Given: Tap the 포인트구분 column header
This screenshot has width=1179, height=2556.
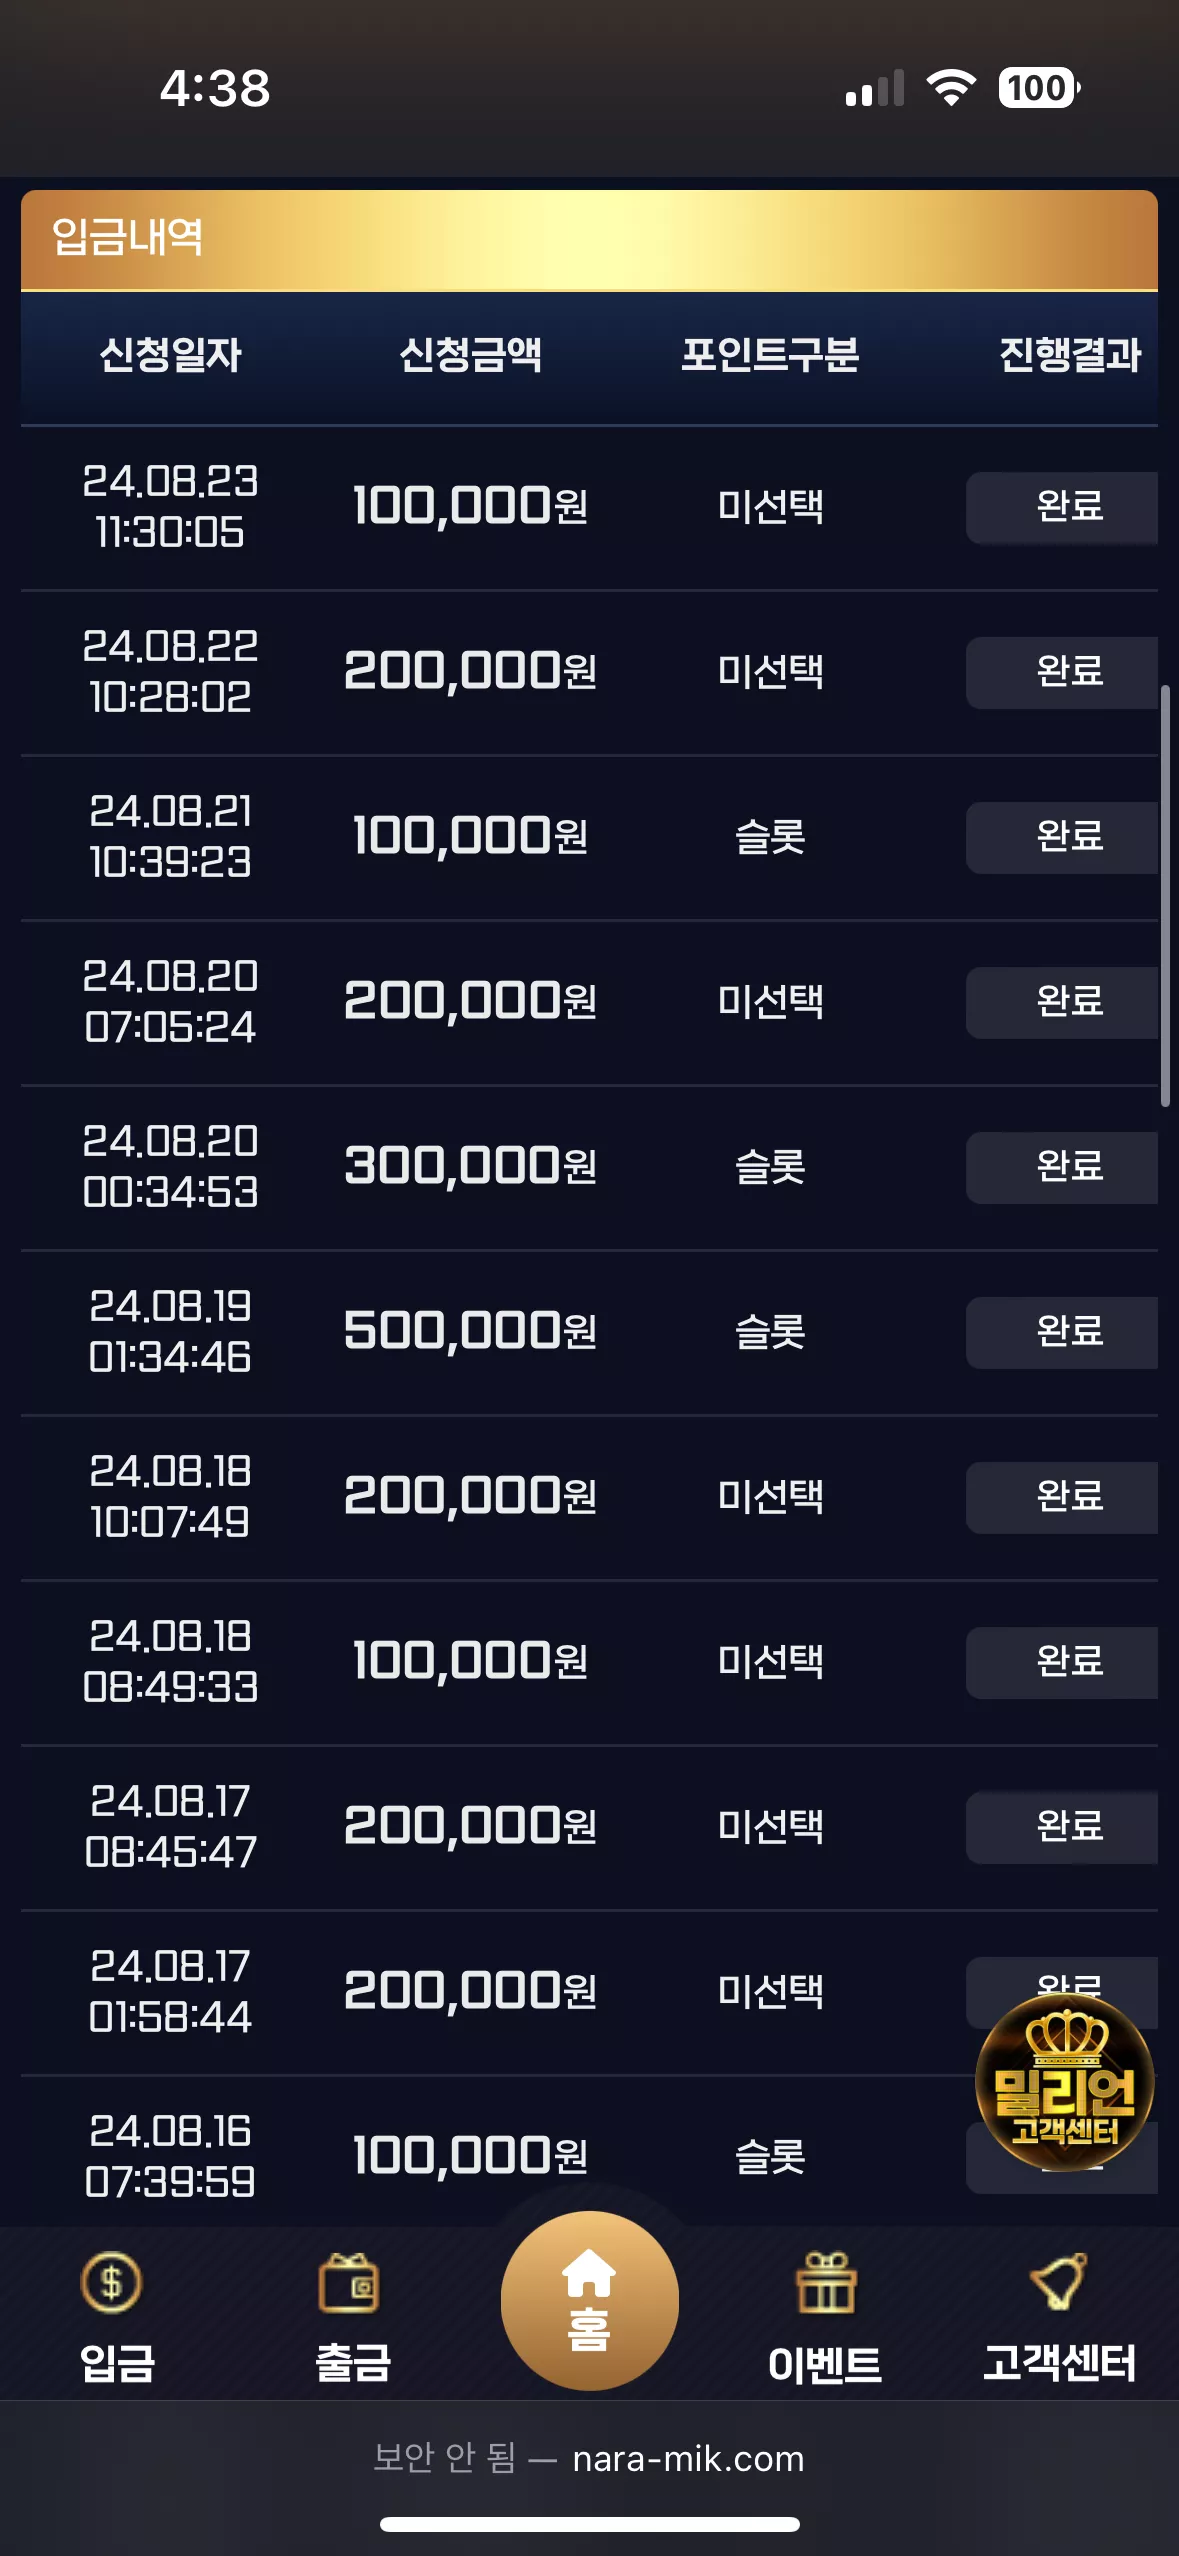Looking at the screenshot, I should pos(770,355).
